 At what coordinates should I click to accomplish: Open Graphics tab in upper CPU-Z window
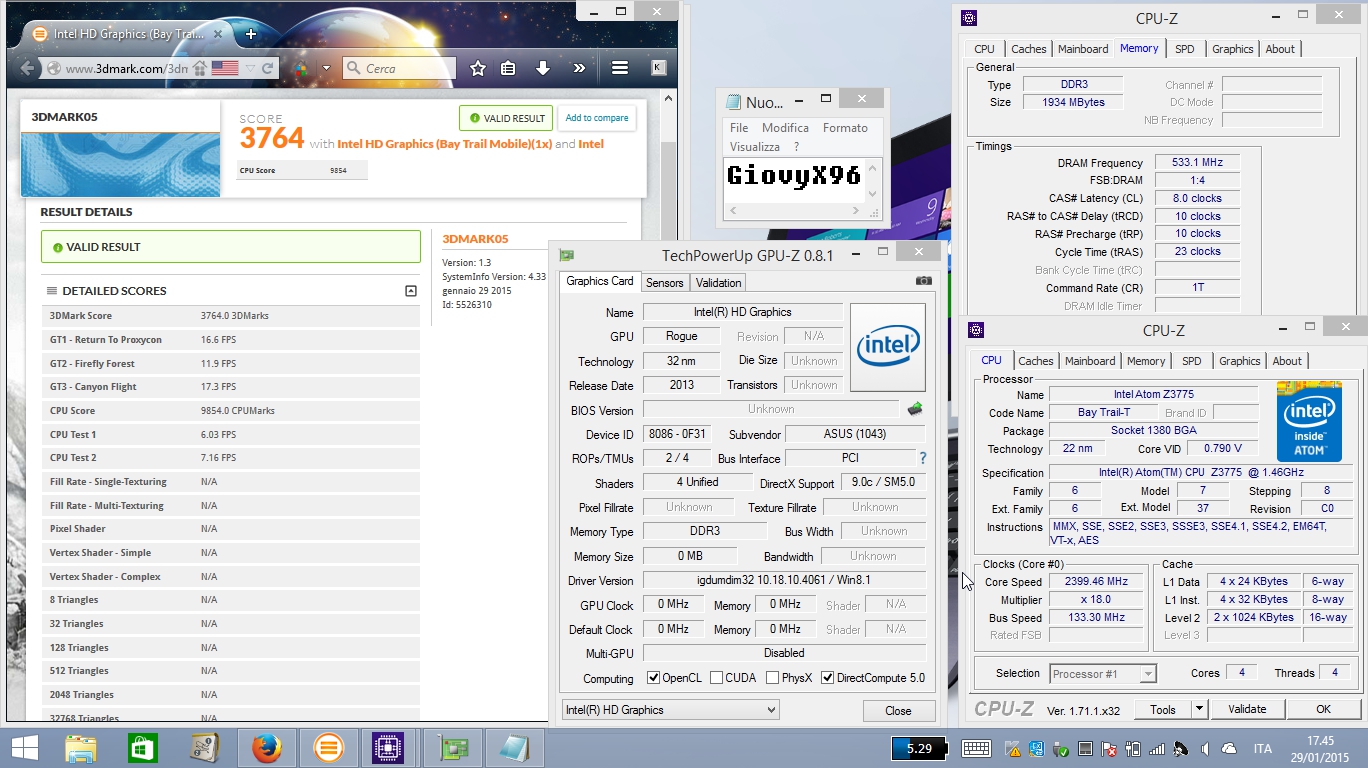point(1232,49)
